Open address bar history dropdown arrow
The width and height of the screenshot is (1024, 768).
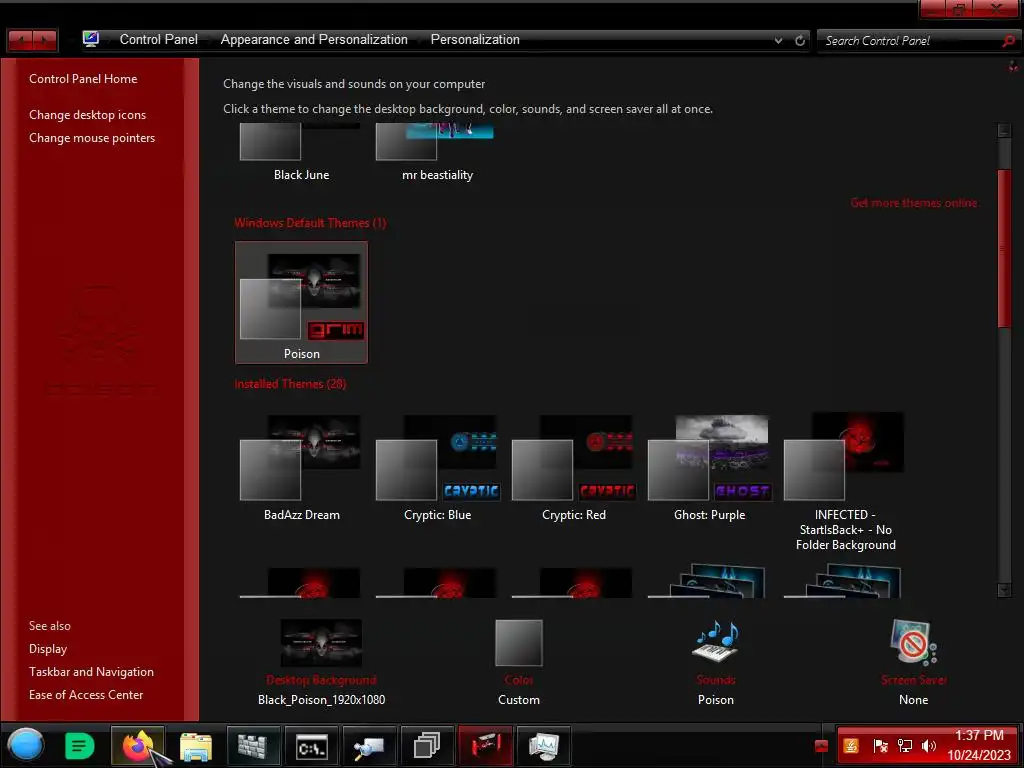(778, 40)
